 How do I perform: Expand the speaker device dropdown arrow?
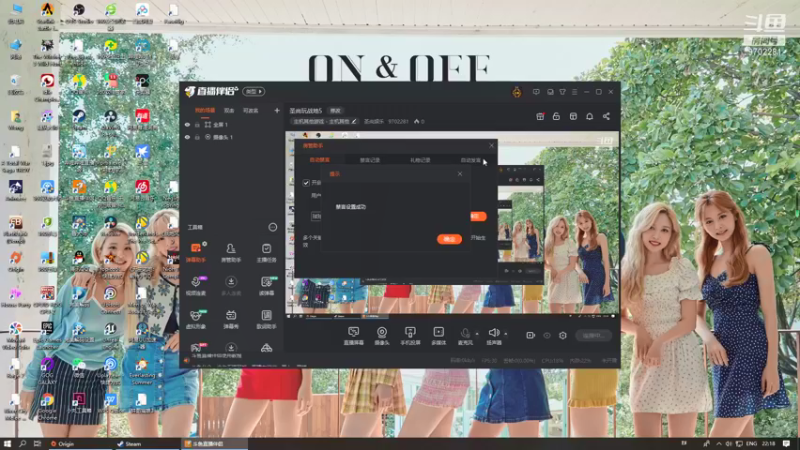point(506,334)
